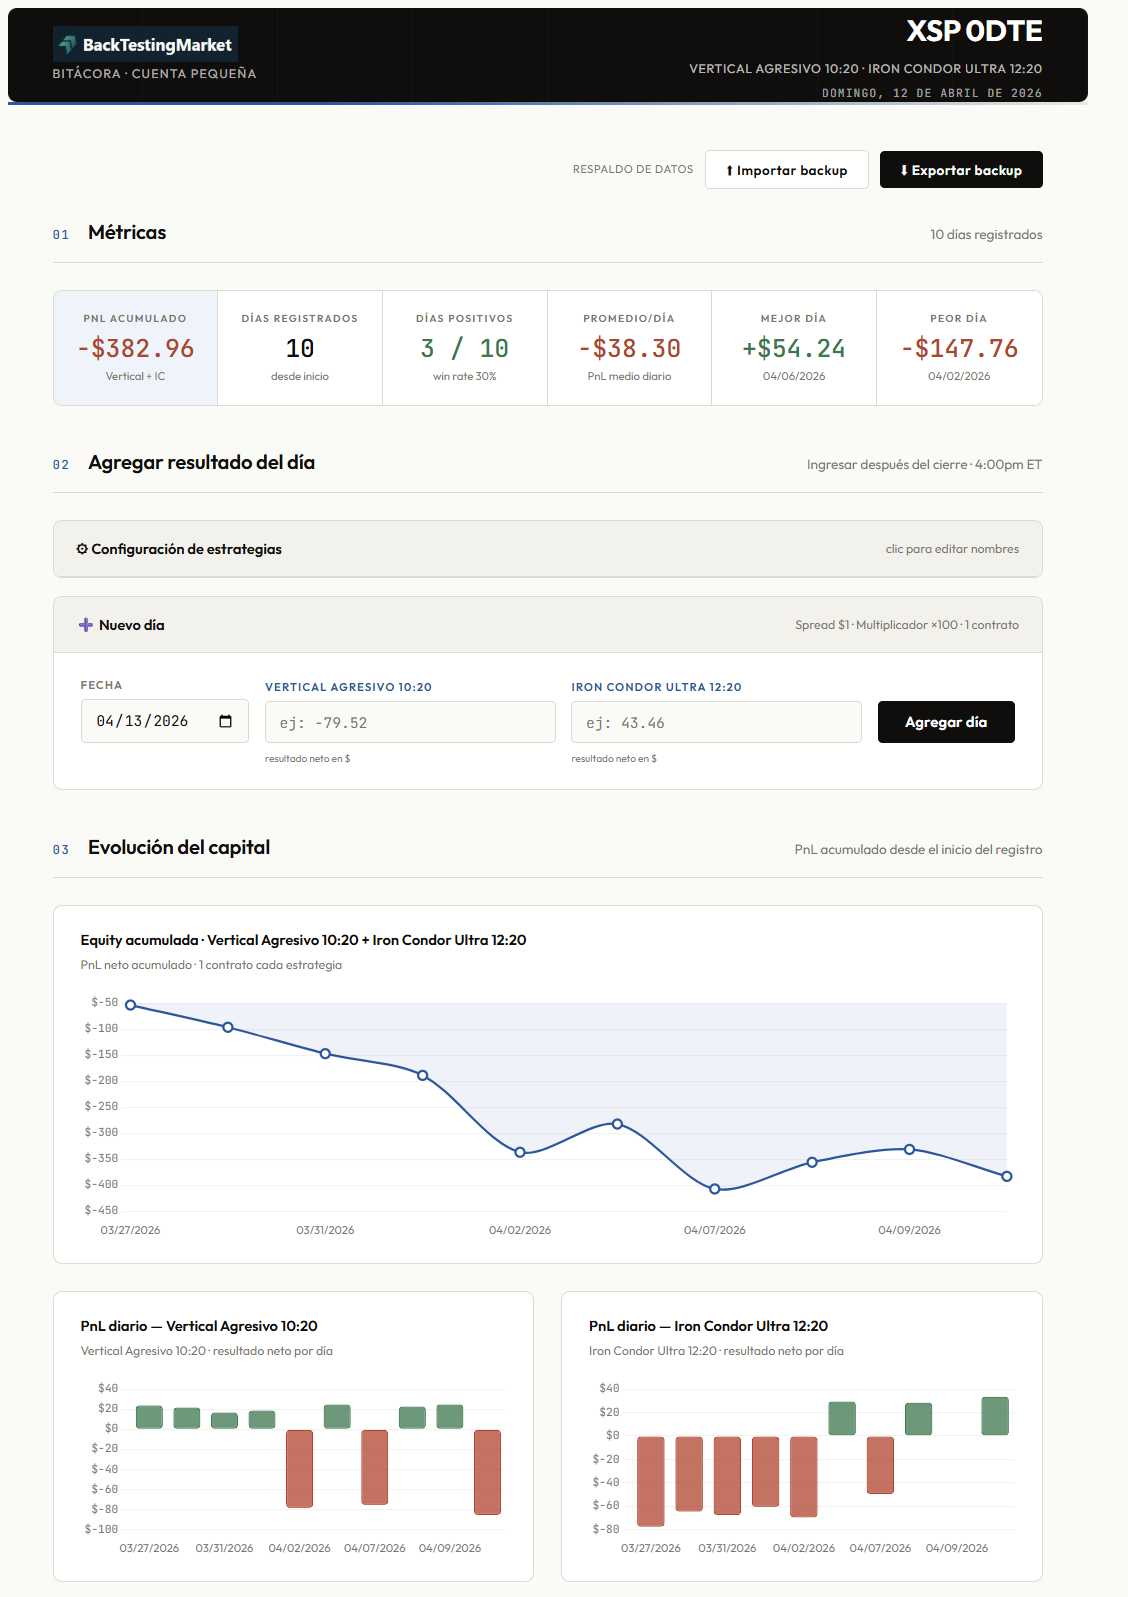1128x1597 pixels.
Task: Focus the Vertical Agresivo 10:20 result field
Action: [409, 722]
